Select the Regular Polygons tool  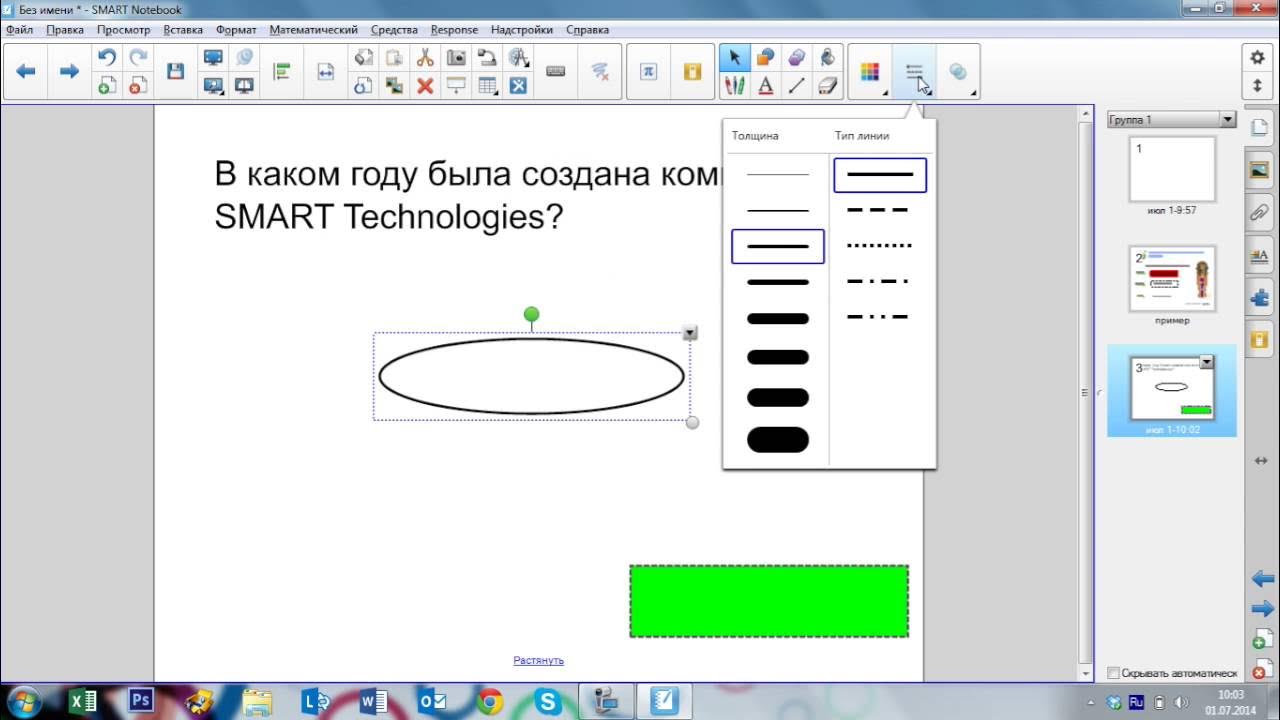[797, 58]
